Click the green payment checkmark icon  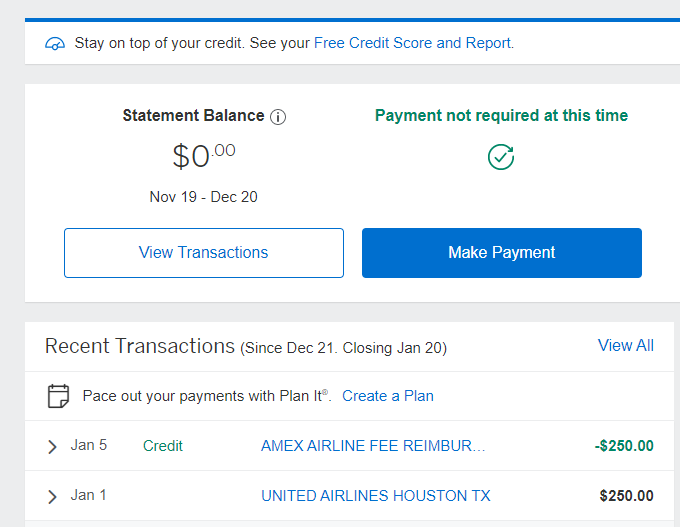[501, 157]
